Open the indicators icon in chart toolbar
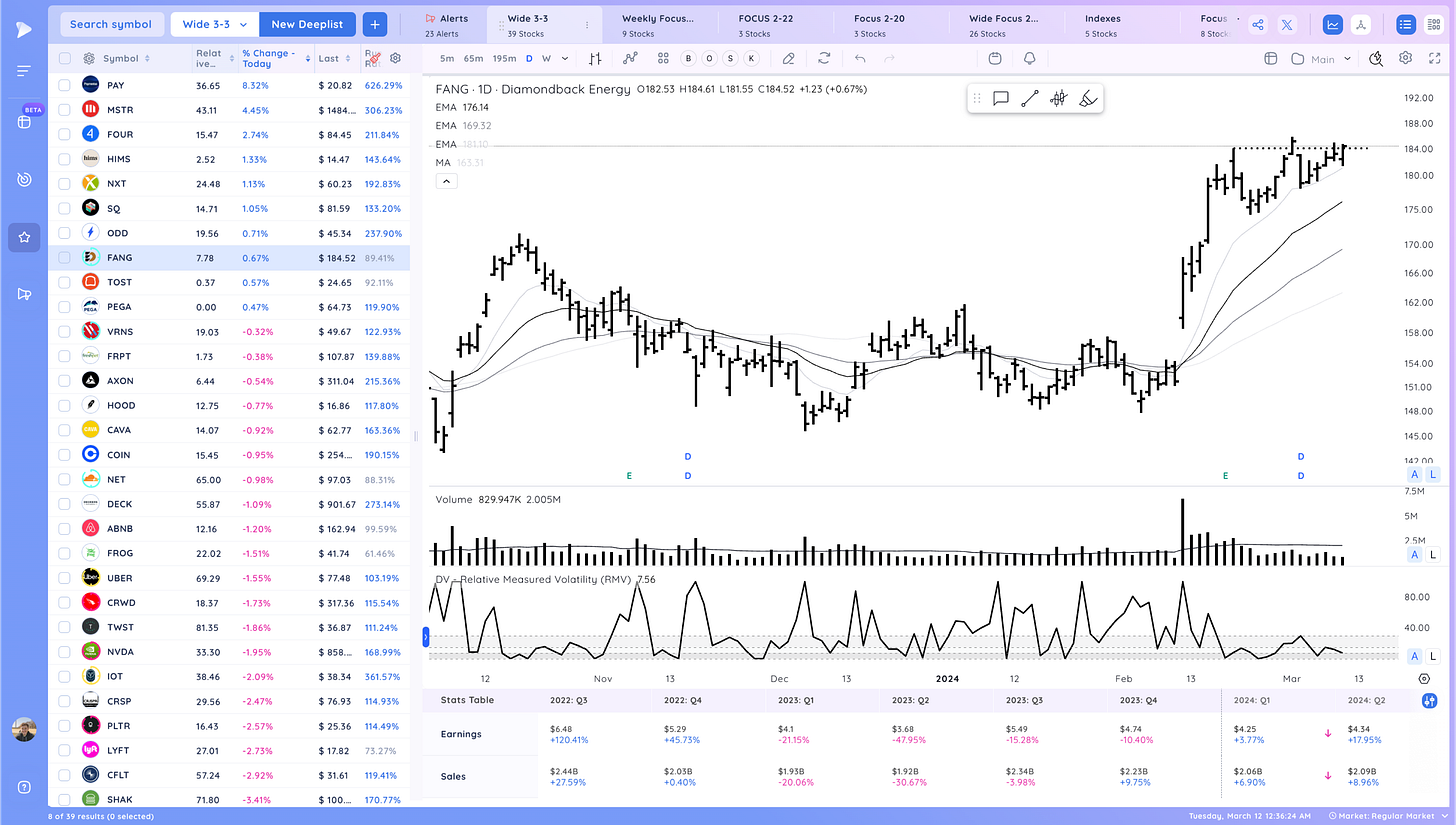This screenshot has width=1456, height=825. [x=630, y=59]
